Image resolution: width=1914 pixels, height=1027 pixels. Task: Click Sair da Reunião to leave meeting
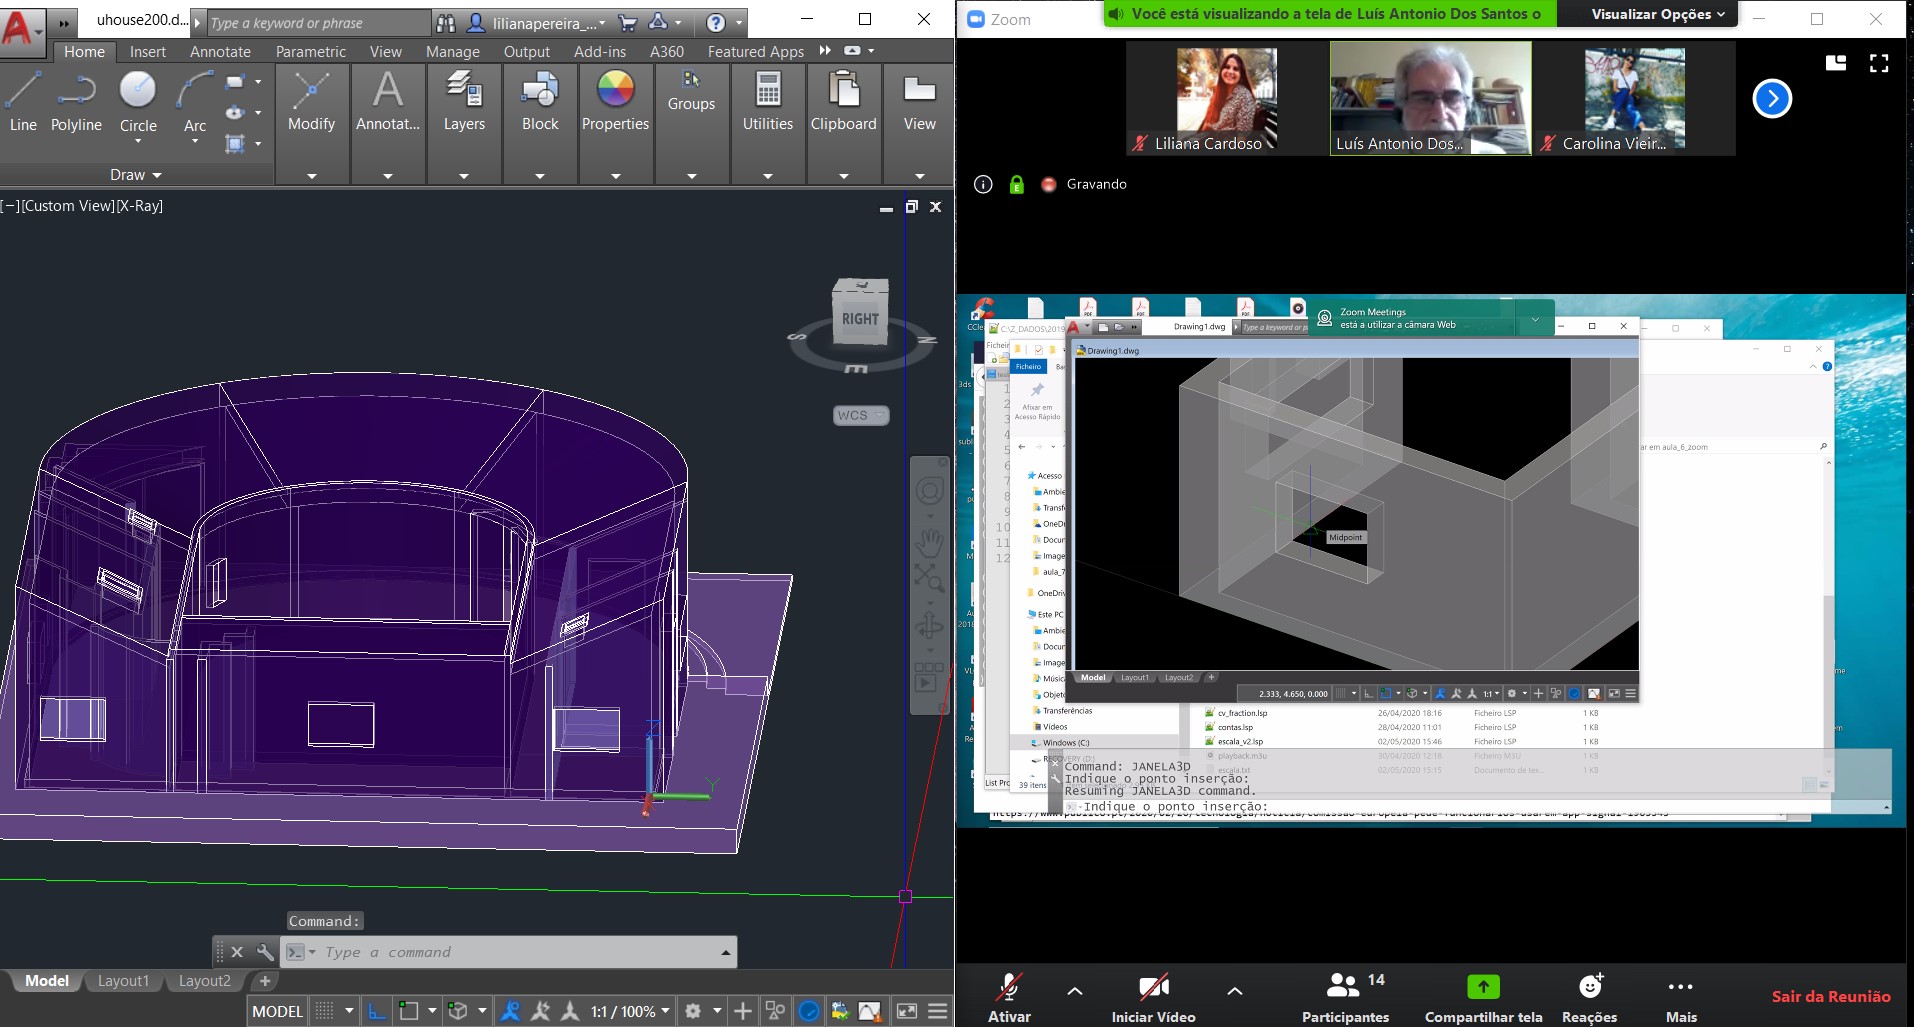1831,997
